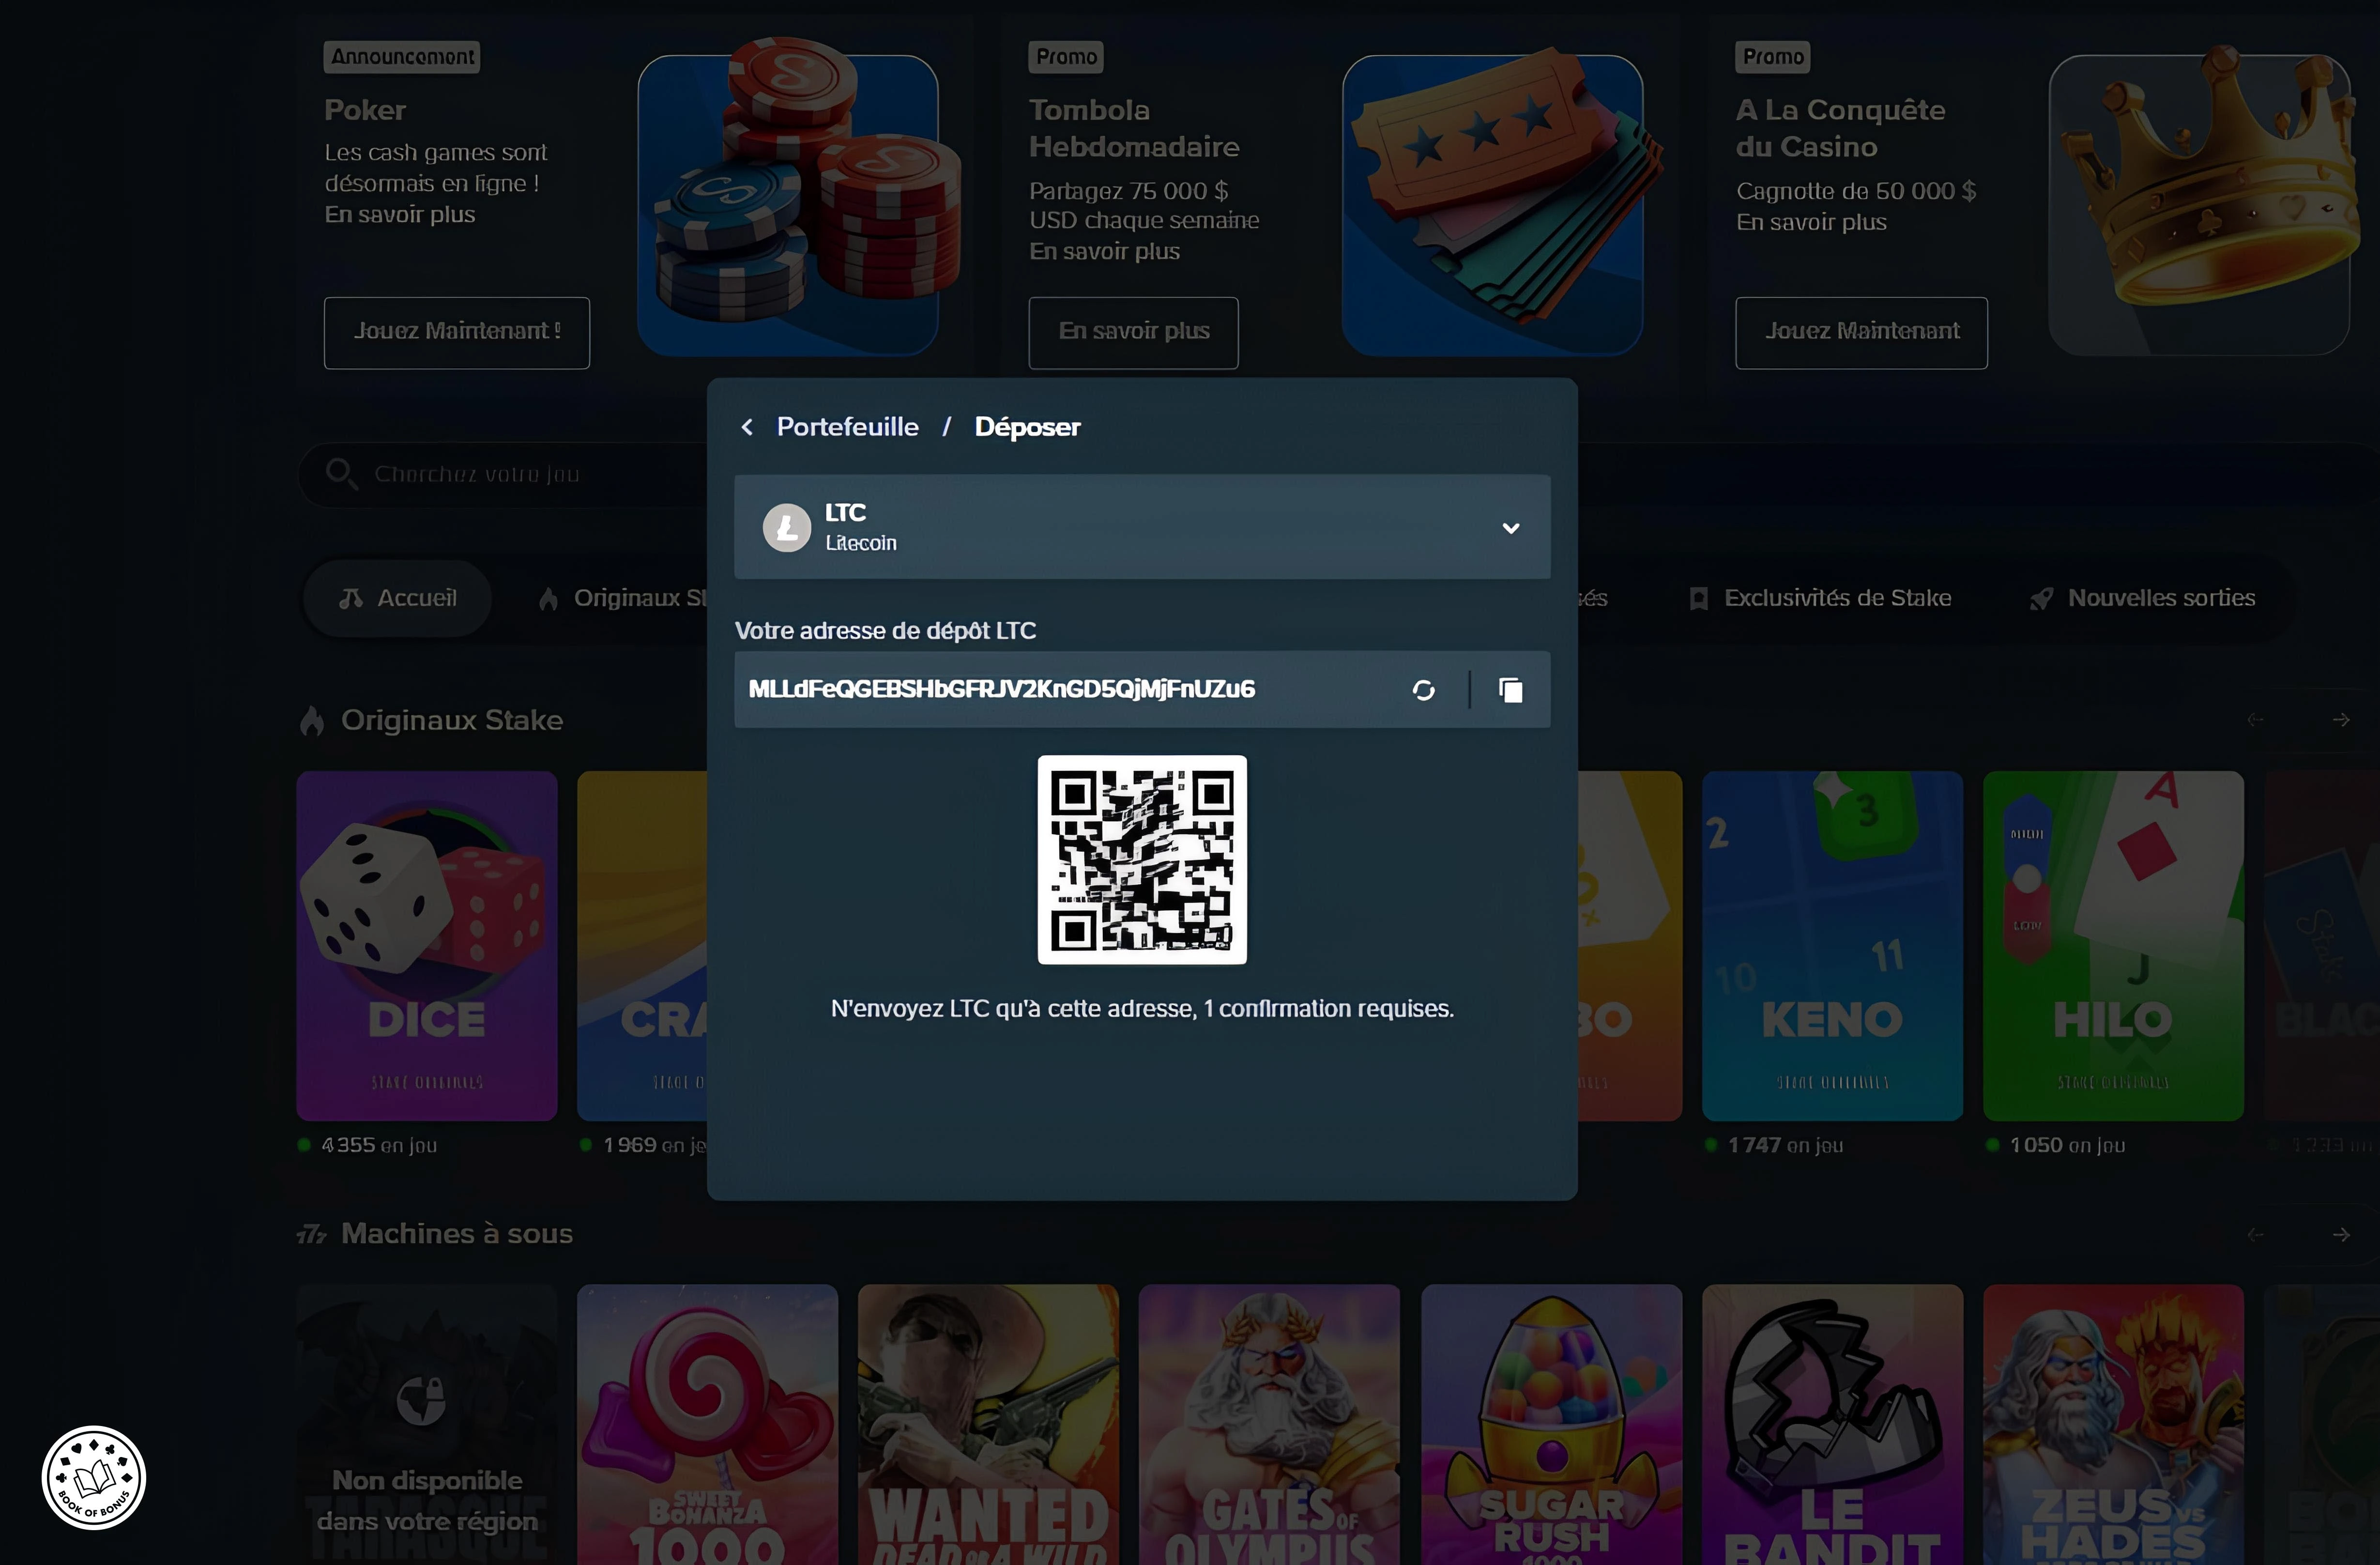Click the Announcement tag on Poker card
The image size is (2380, 1565).
click(402, 57)
